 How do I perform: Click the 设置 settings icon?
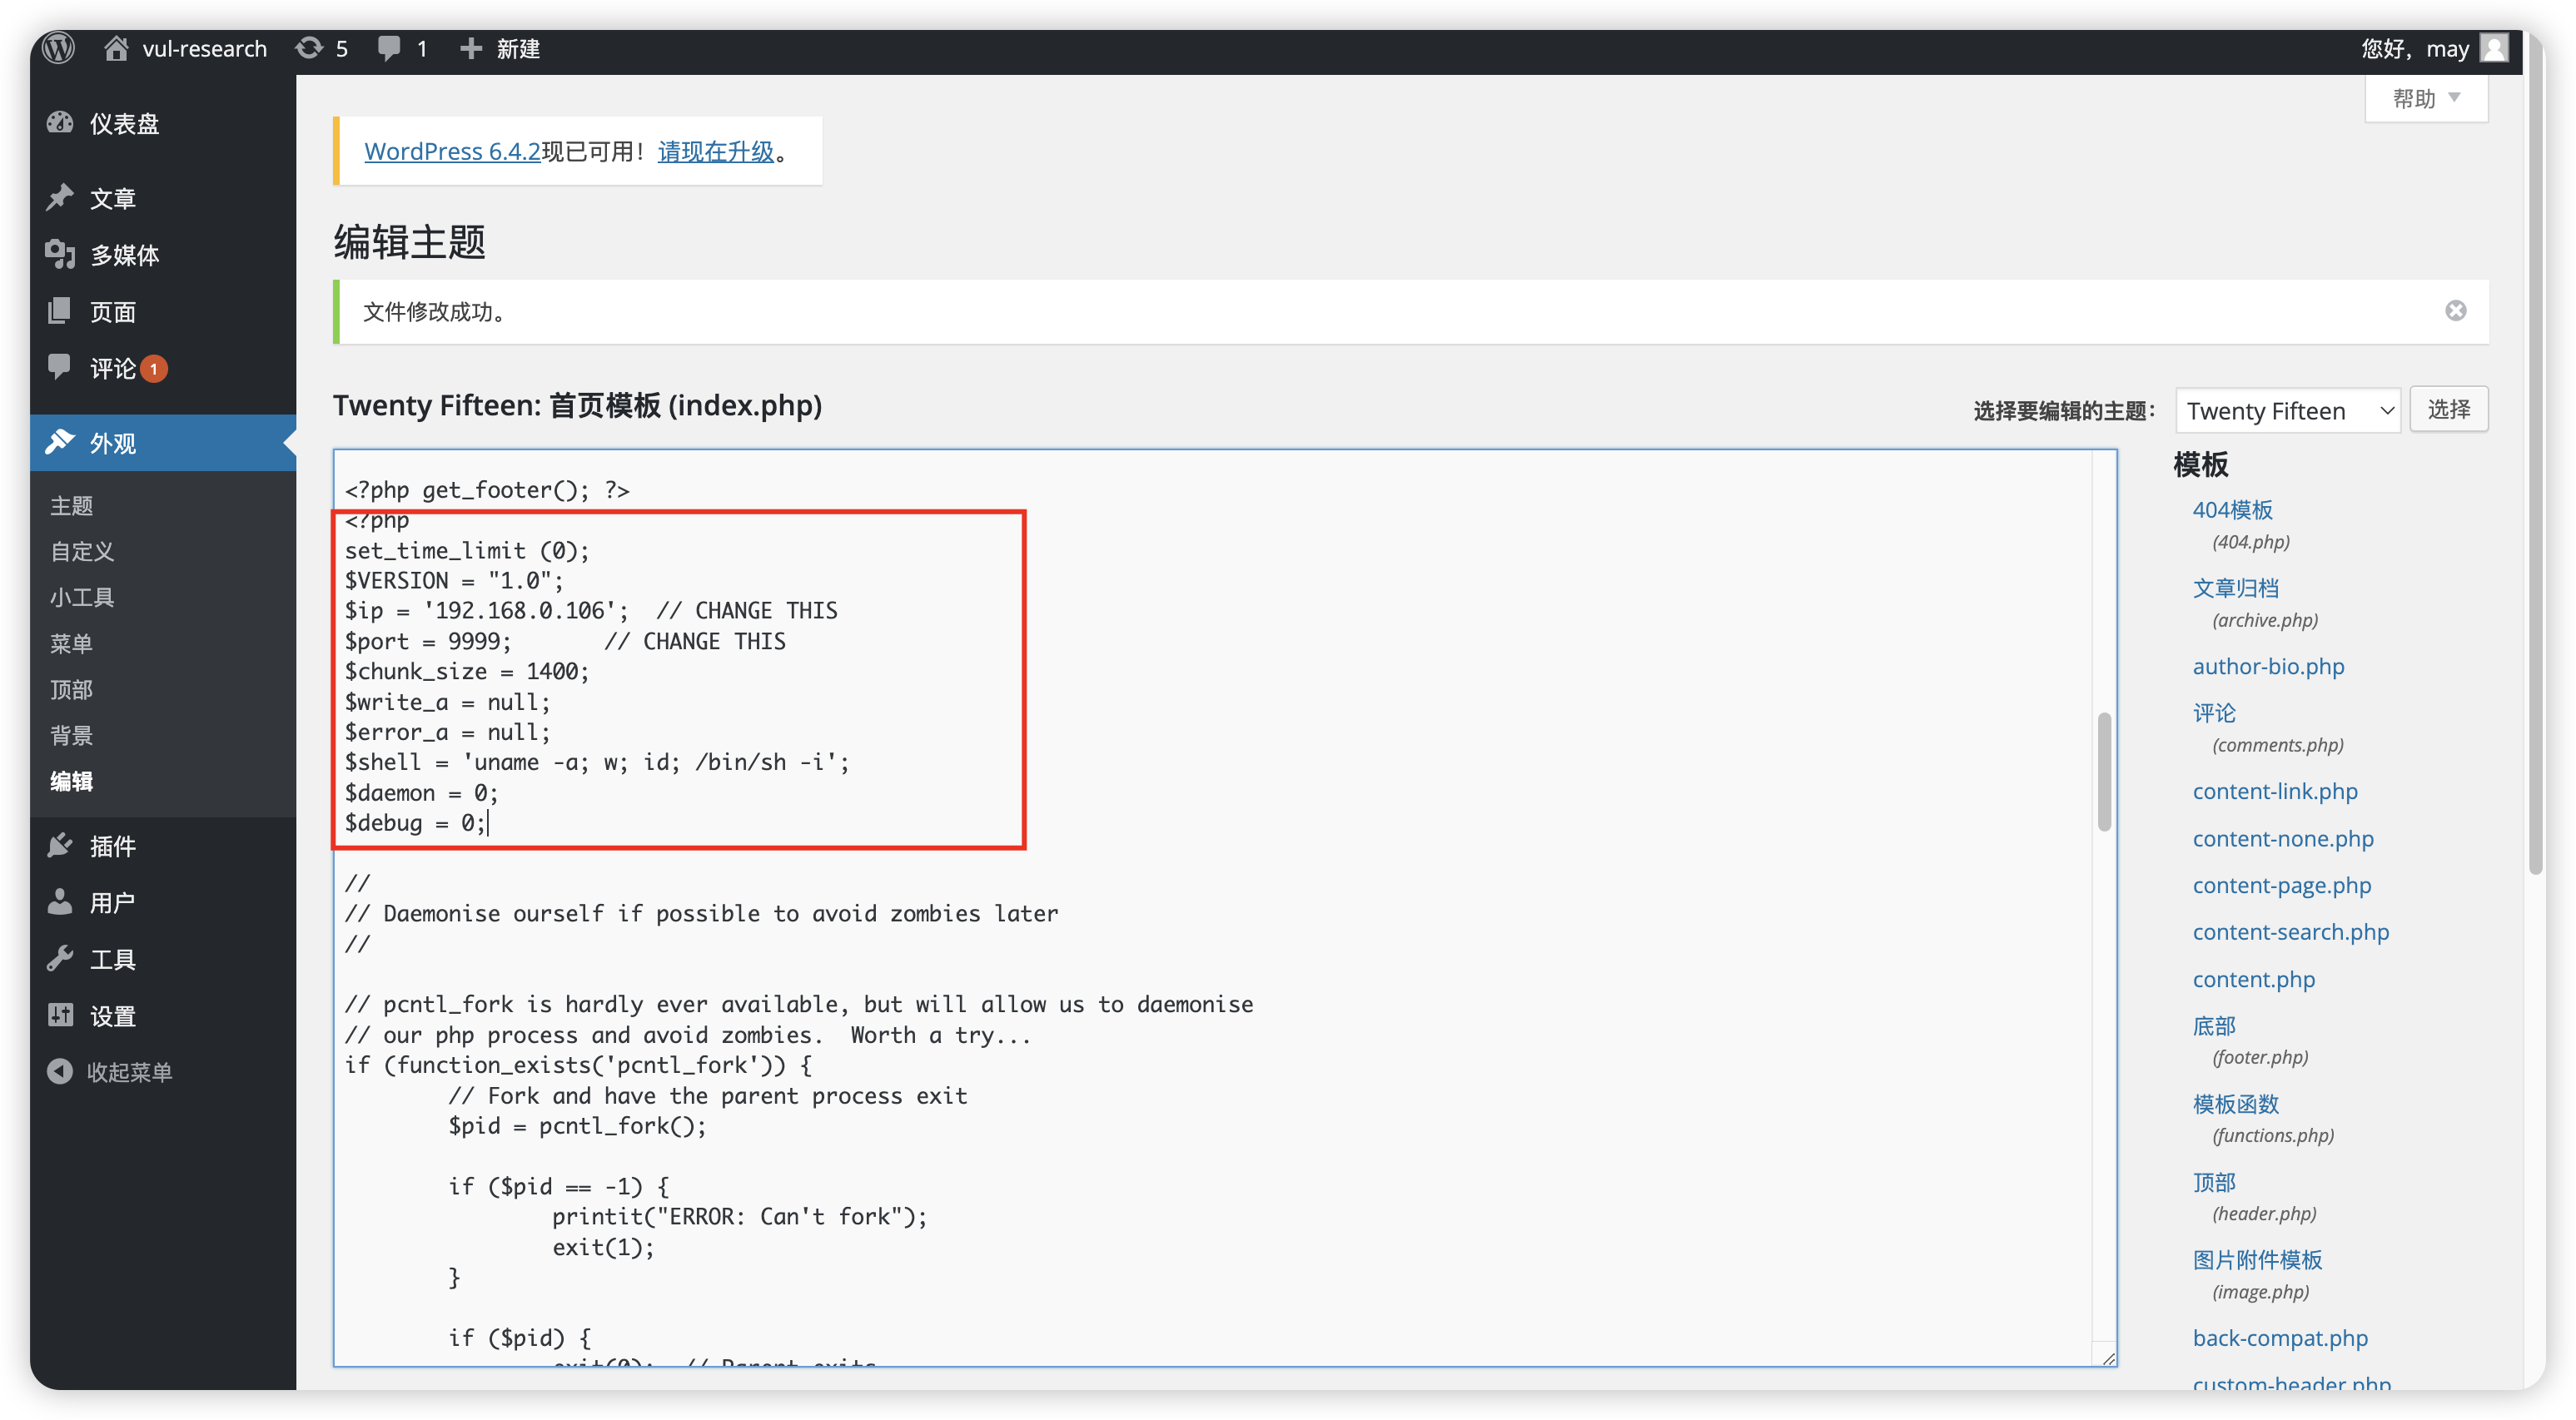coord(60,1015)
